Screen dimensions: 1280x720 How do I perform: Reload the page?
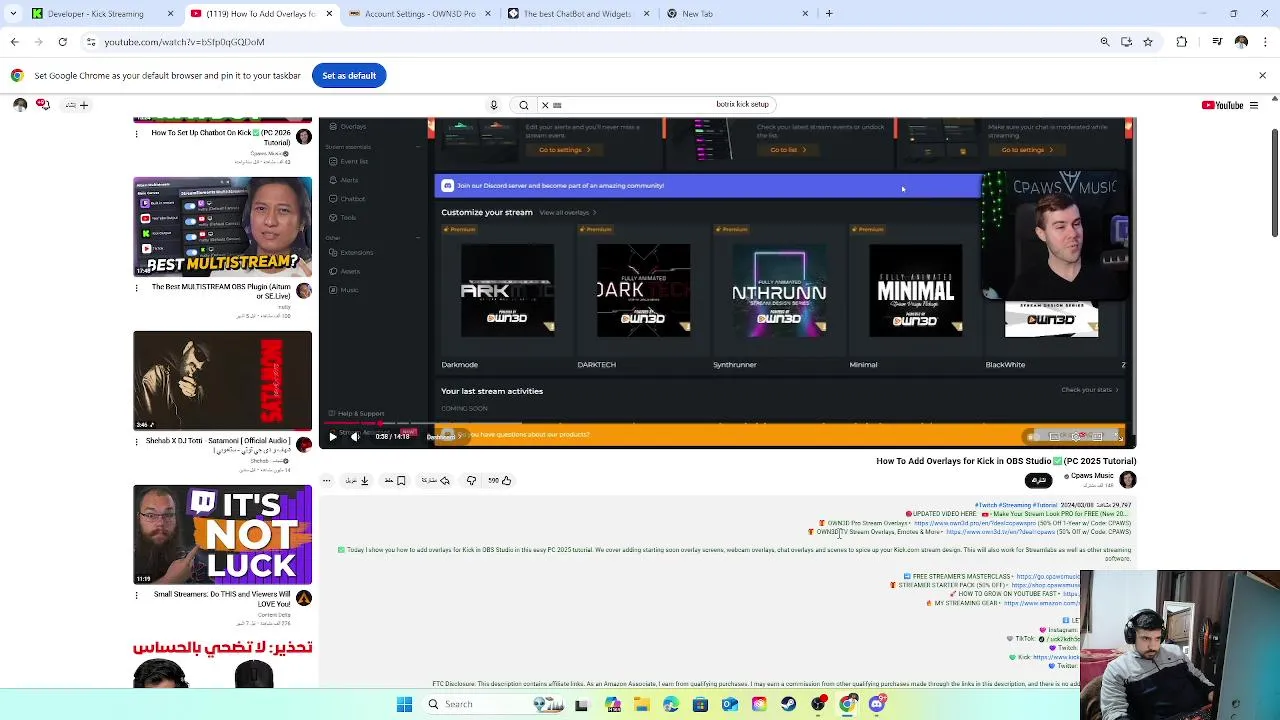click(x=62, y=42)
